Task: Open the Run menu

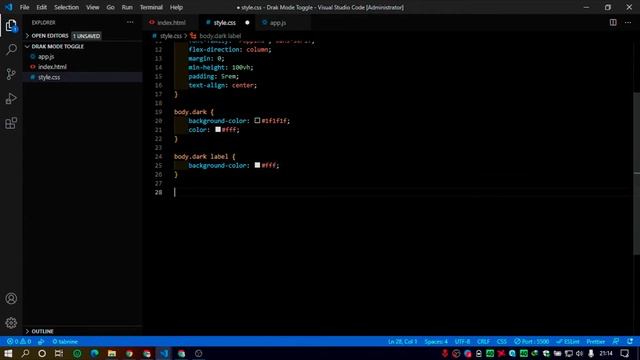Action: (x=127, y=7)
